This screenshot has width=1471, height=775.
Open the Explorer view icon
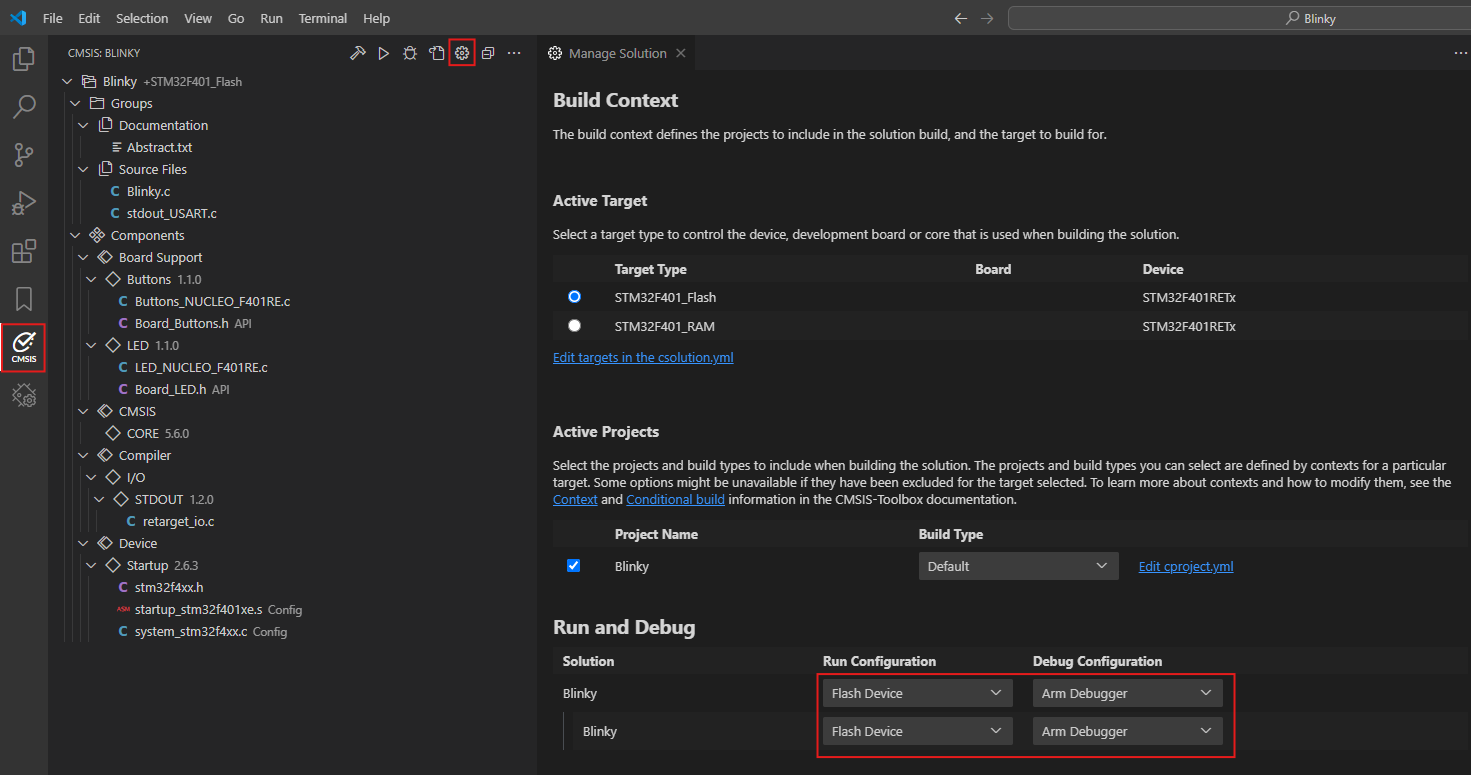tap(24, 59)
